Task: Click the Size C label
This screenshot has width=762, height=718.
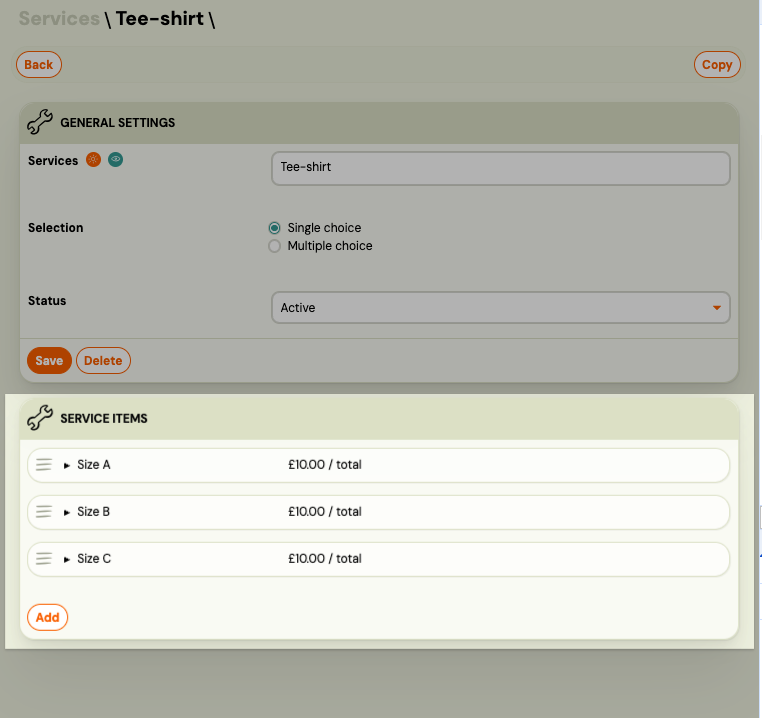Action: pyautogui.click(x=94, y=559)
